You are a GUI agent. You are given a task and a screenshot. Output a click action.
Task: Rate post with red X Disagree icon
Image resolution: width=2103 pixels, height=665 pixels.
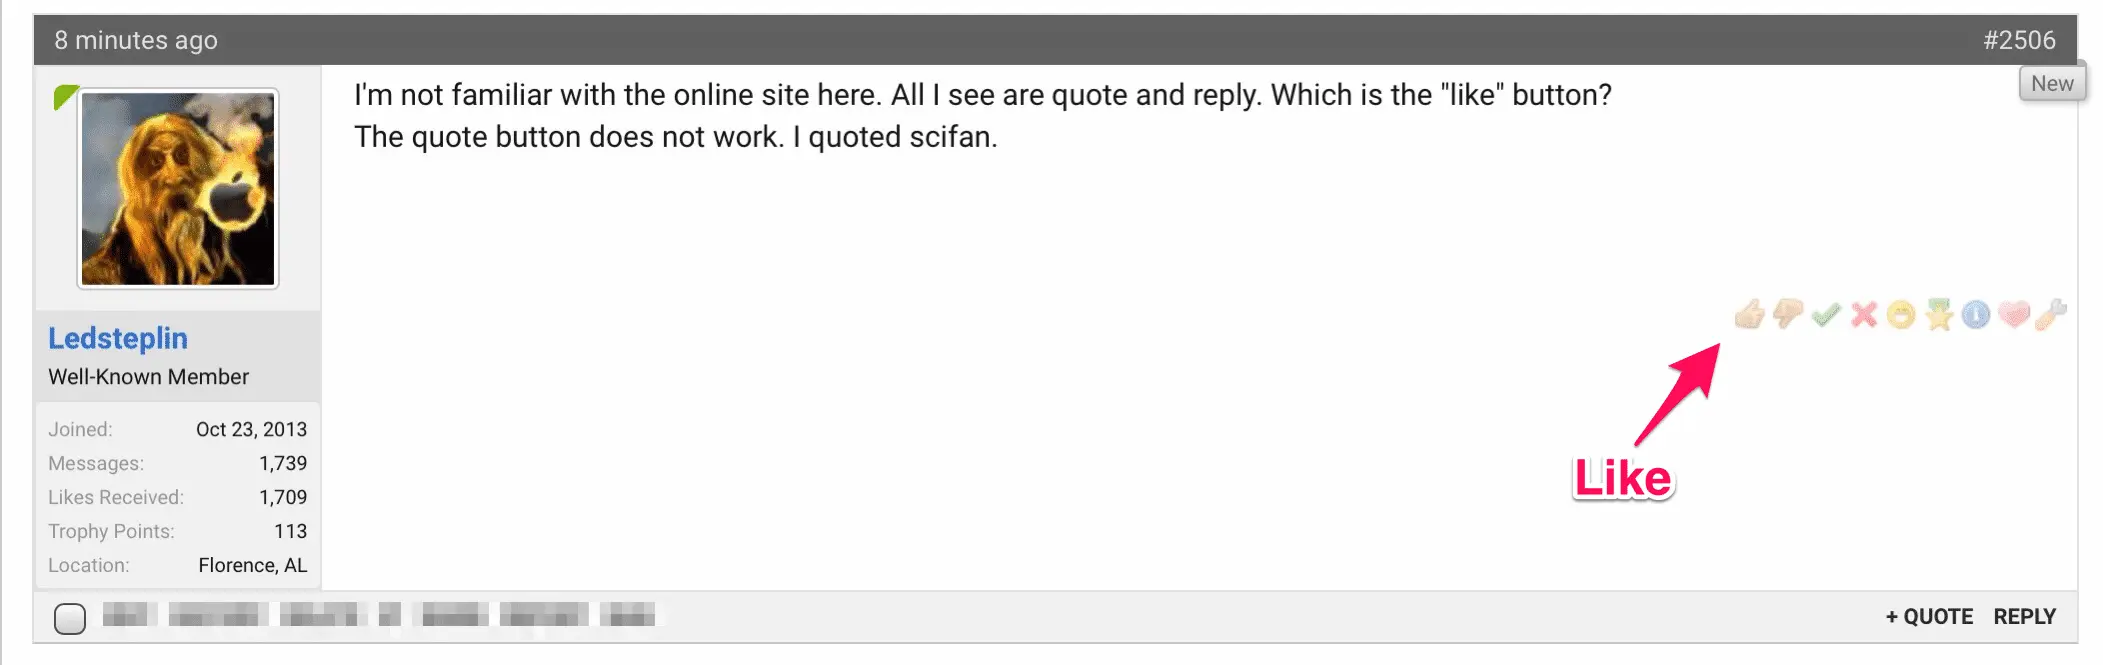pyautogui.click(x=1864, y=315)
